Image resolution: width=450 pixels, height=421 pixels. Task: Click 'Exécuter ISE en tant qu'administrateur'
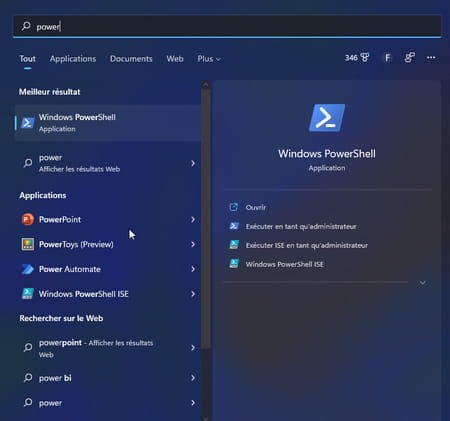[x=307, y=245]
